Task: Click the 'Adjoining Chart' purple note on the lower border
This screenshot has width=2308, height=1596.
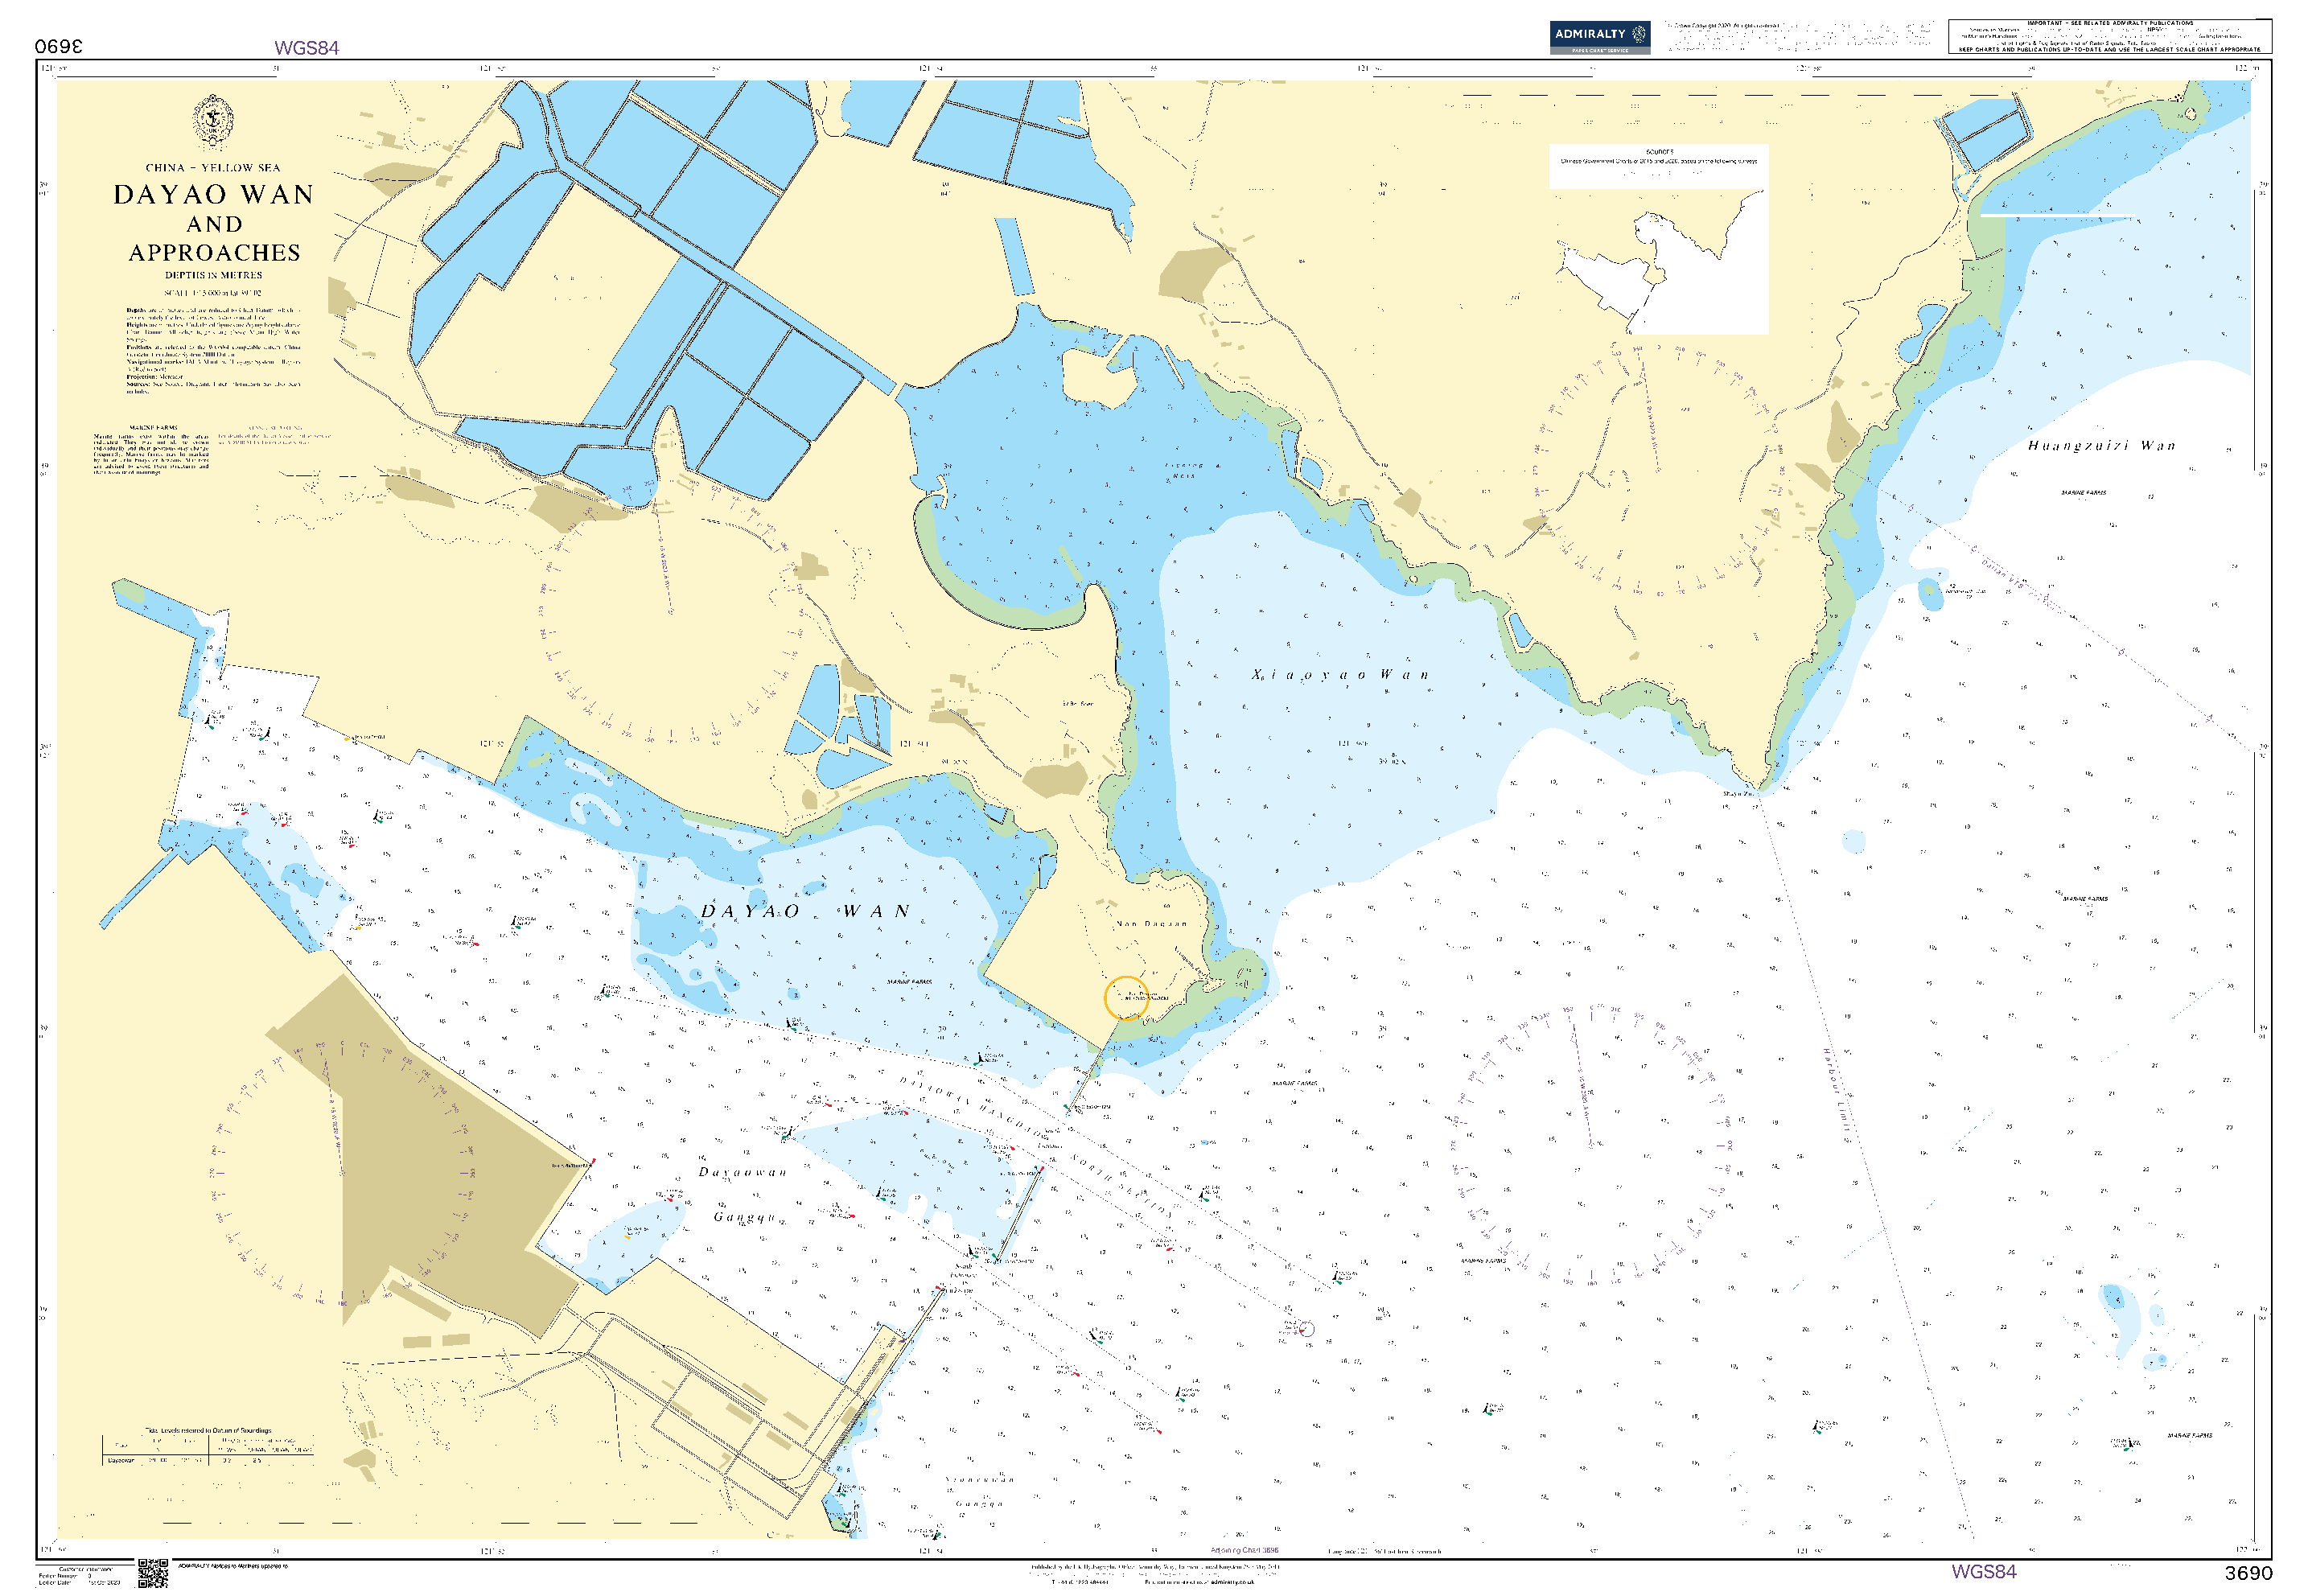Action: (1244, 1551)
